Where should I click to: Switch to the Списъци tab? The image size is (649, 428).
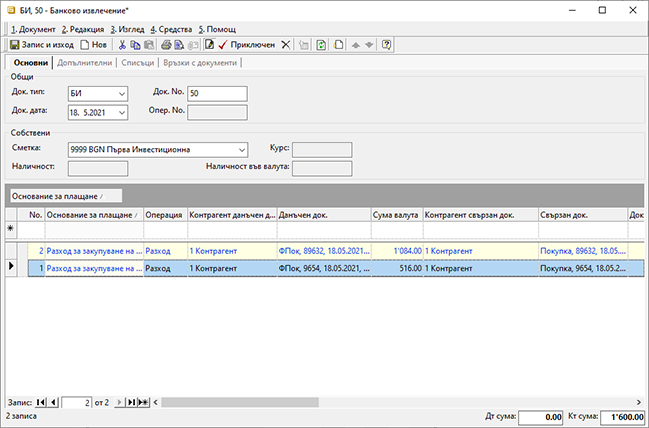137,63
